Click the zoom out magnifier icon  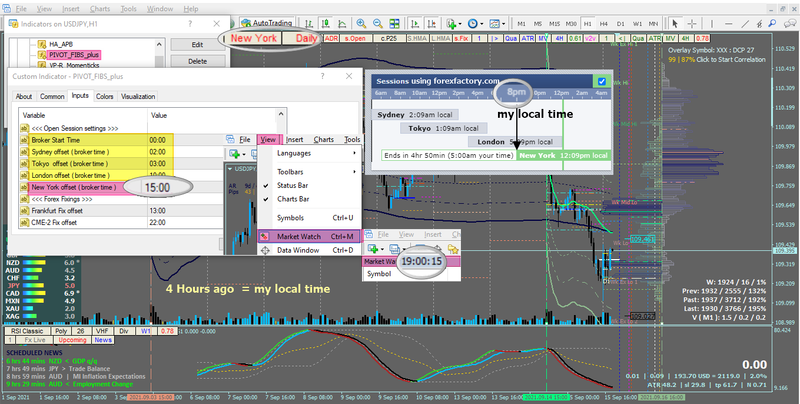(x=378, y=23)
